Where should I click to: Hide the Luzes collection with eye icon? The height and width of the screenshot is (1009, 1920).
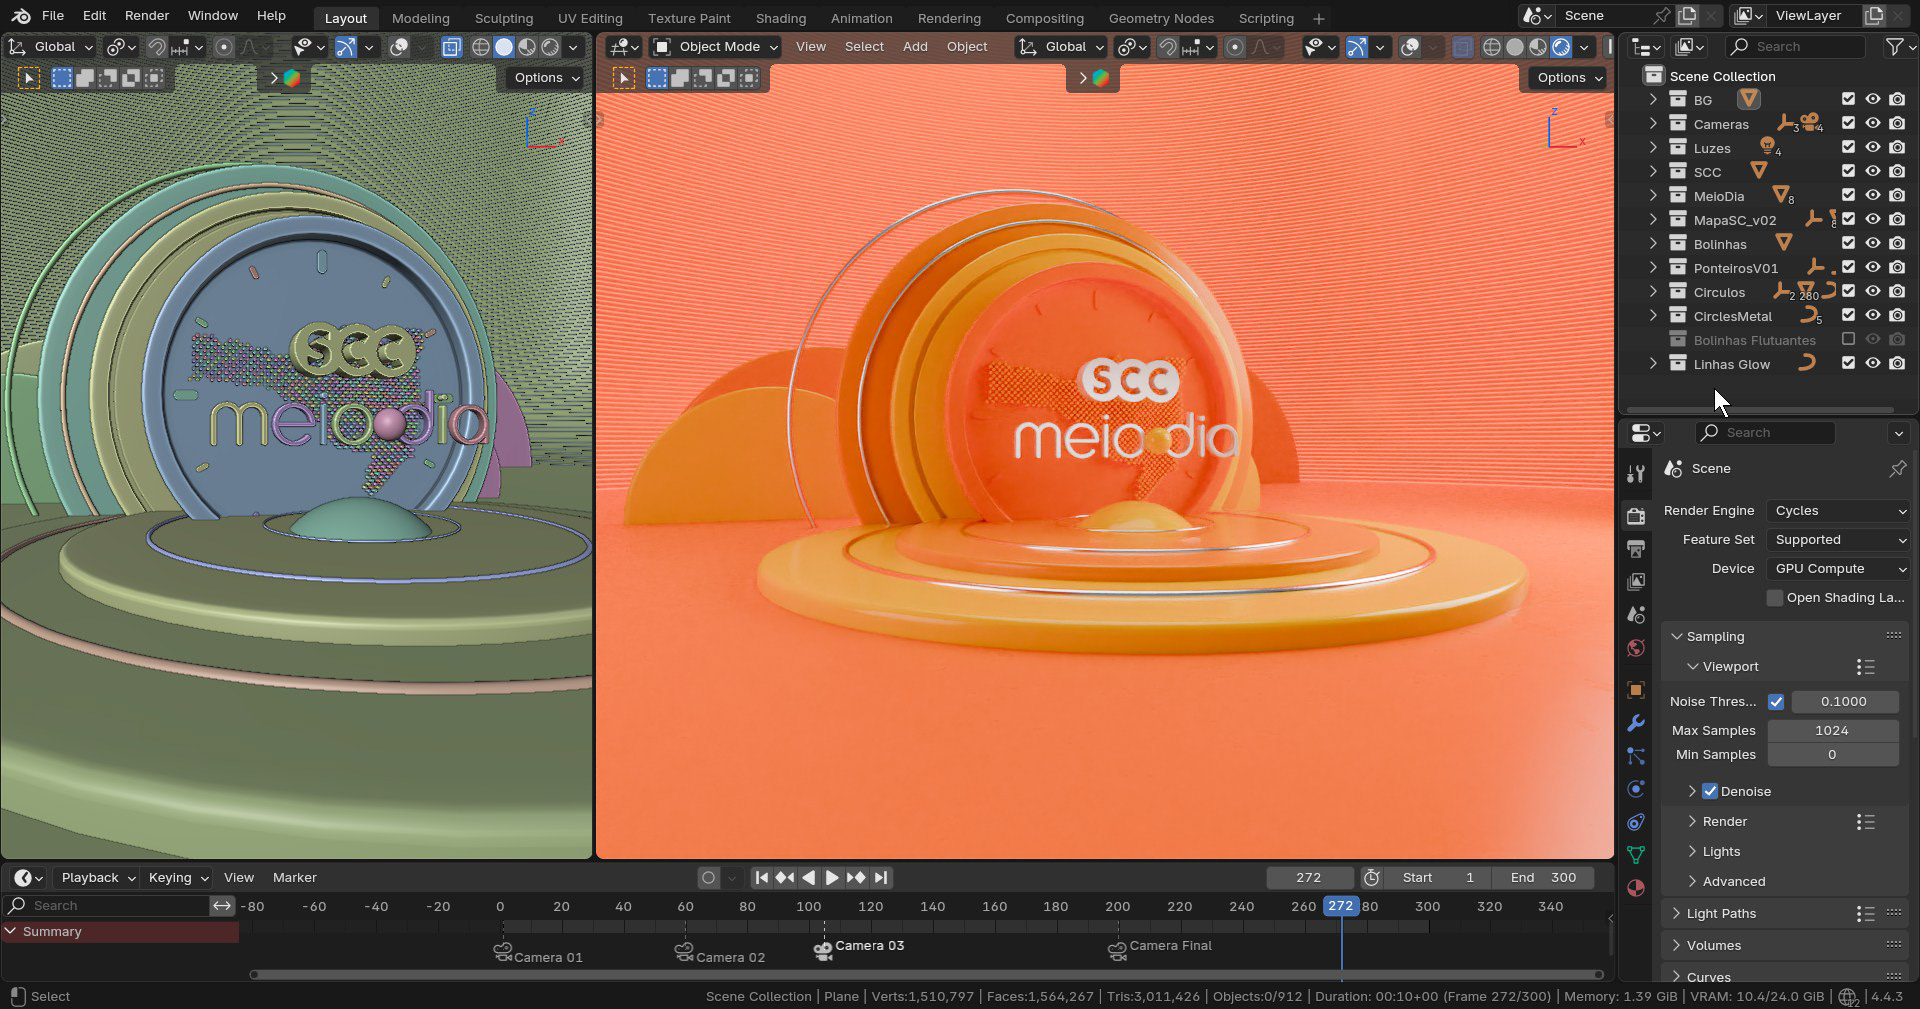pyautogui.click(x=1873, y=148)
